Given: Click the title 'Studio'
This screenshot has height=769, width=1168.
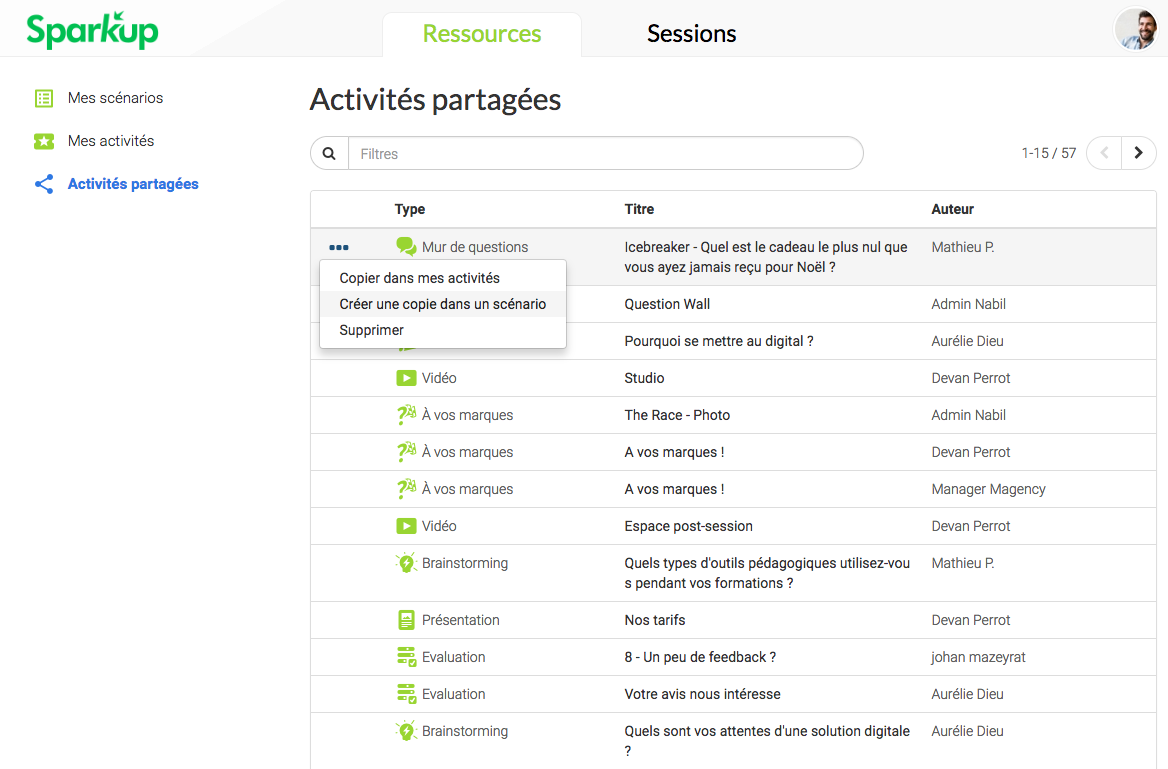Looking at the screenshot, I should point(644,378).
